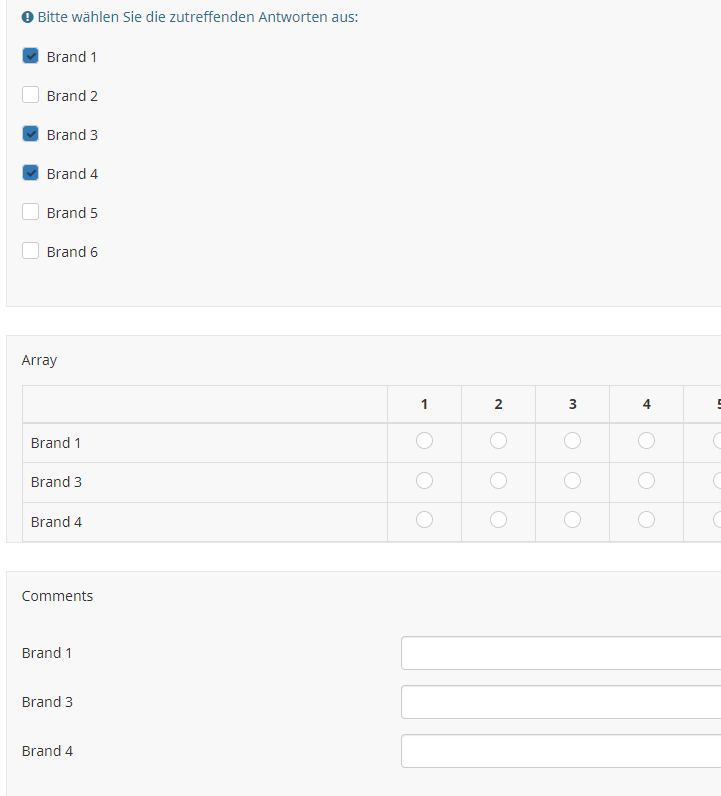The image size is (721, 796).
Task: Click the Brand 2 option label
Action: [x=72, y=96]
